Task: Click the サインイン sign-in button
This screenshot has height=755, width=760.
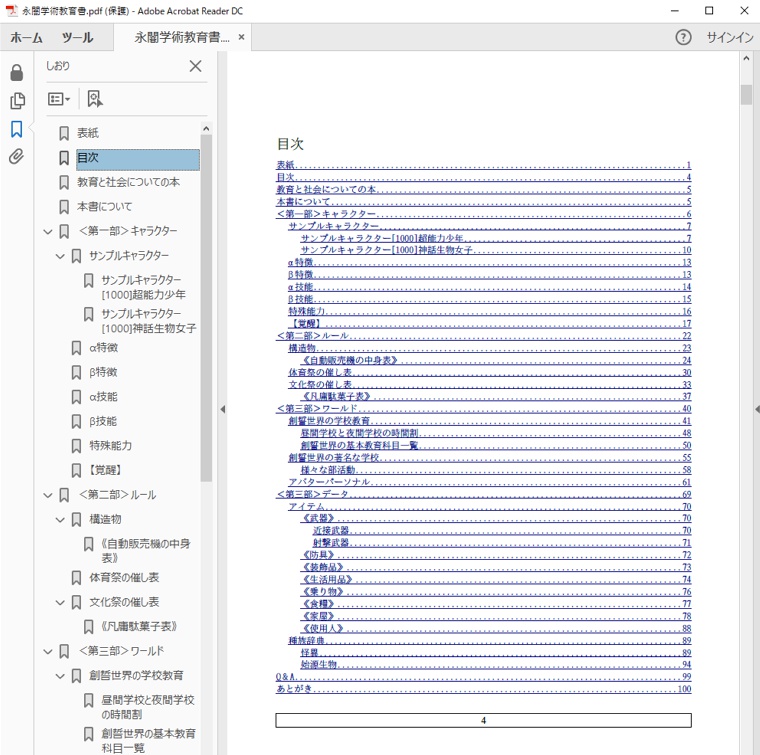Action: pos(729,37)
